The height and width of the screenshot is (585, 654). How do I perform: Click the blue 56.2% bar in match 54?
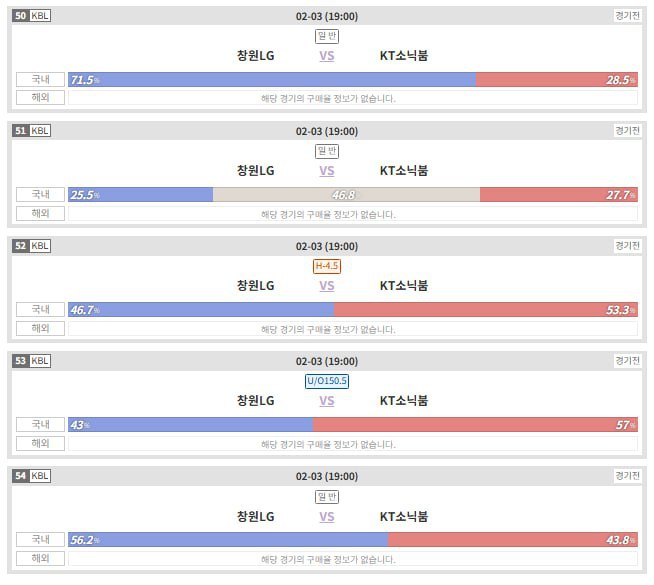tap(228, 540)
